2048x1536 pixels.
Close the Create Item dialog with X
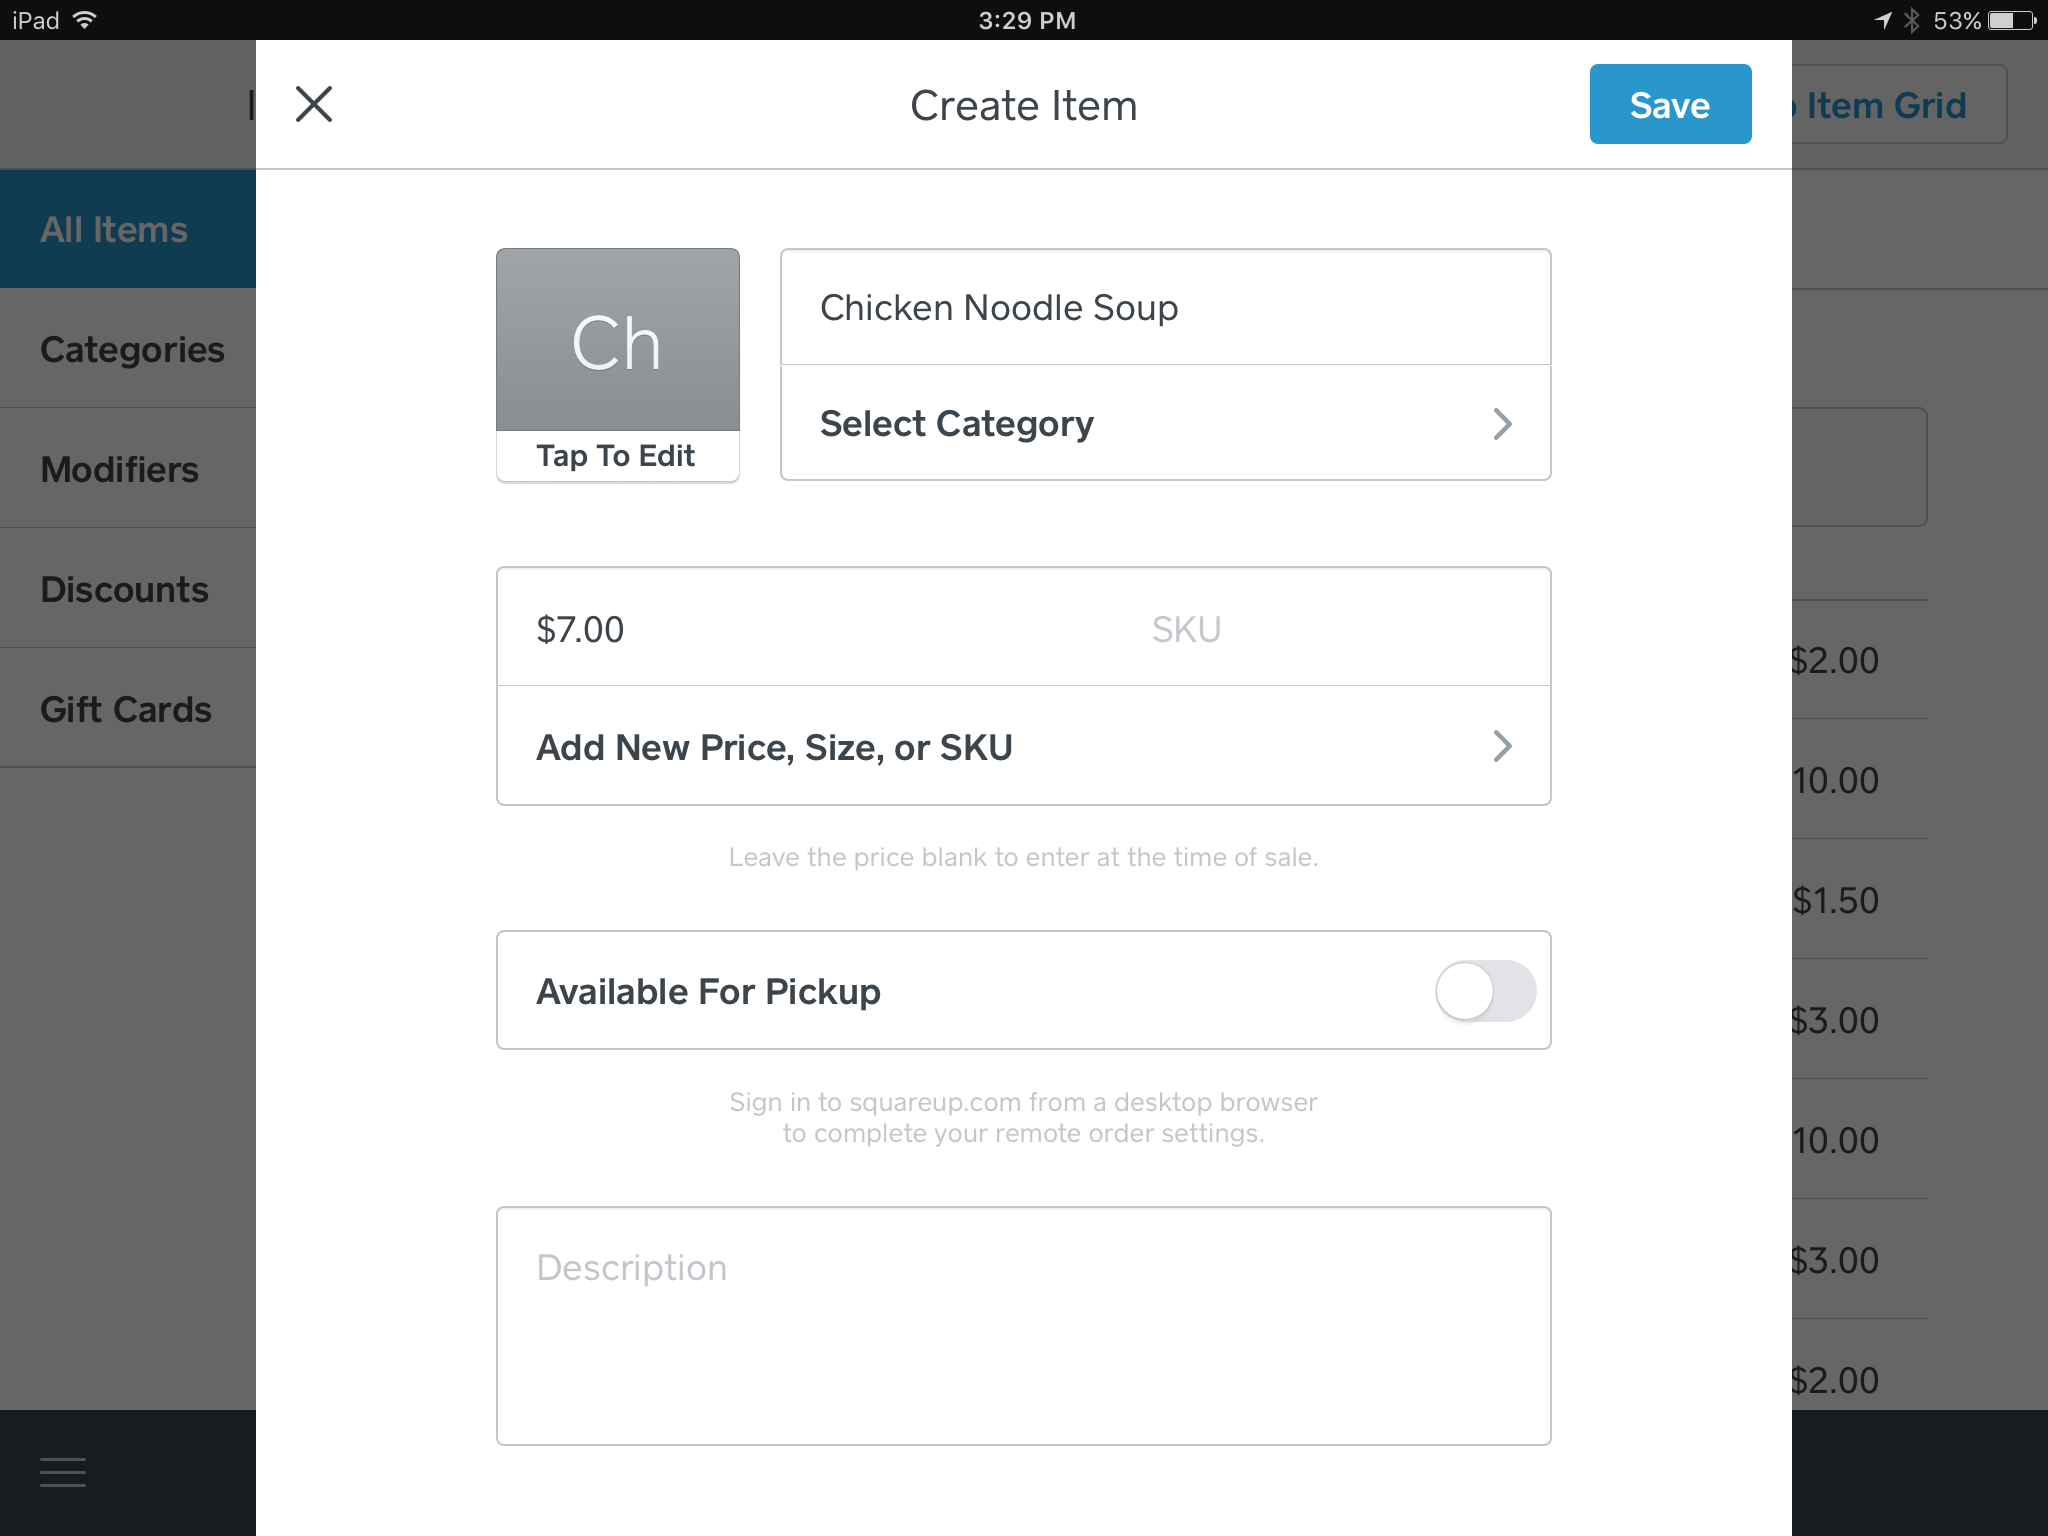(314, 104)
